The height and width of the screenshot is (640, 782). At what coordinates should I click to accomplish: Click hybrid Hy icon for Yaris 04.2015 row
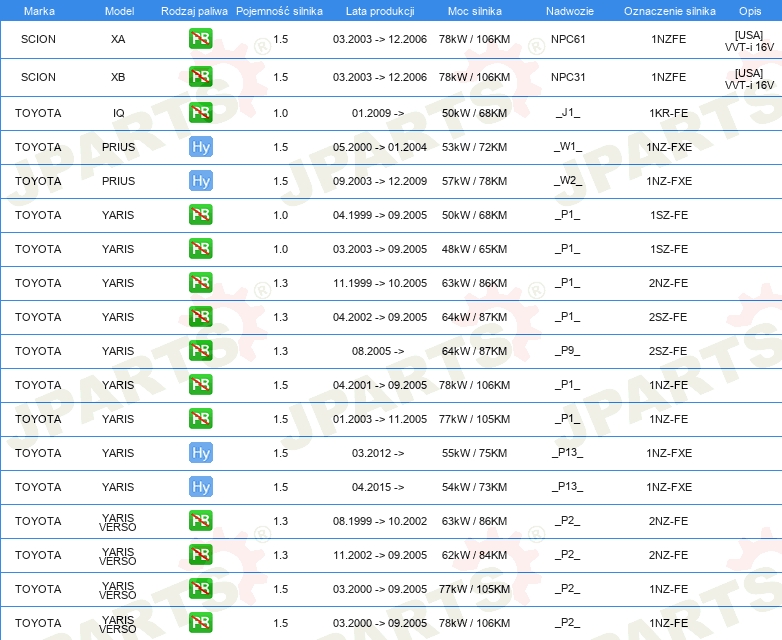point(200,486)
